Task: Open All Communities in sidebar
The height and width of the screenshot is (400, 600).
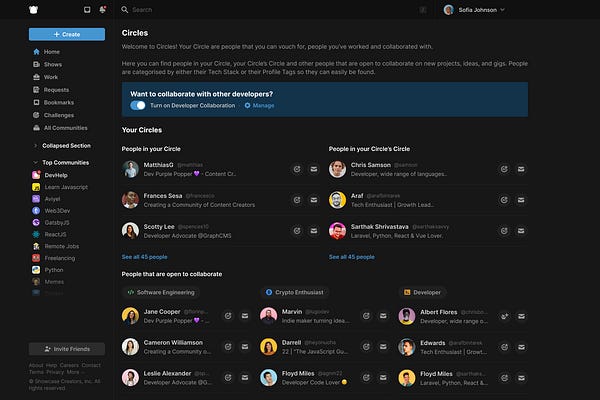Action: point(60,128)
